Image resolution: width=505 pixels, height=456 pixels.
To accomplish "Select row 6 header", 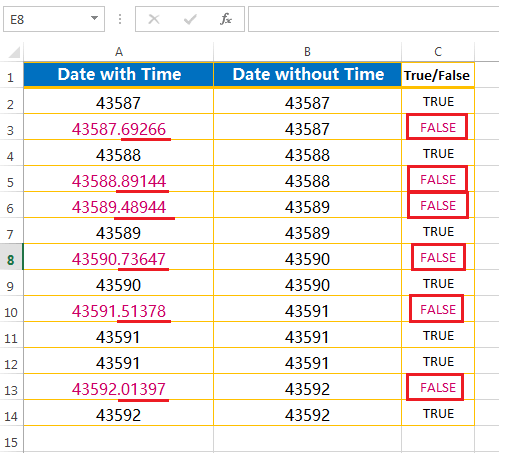I will pyautogui.click(x=11, y=205).
